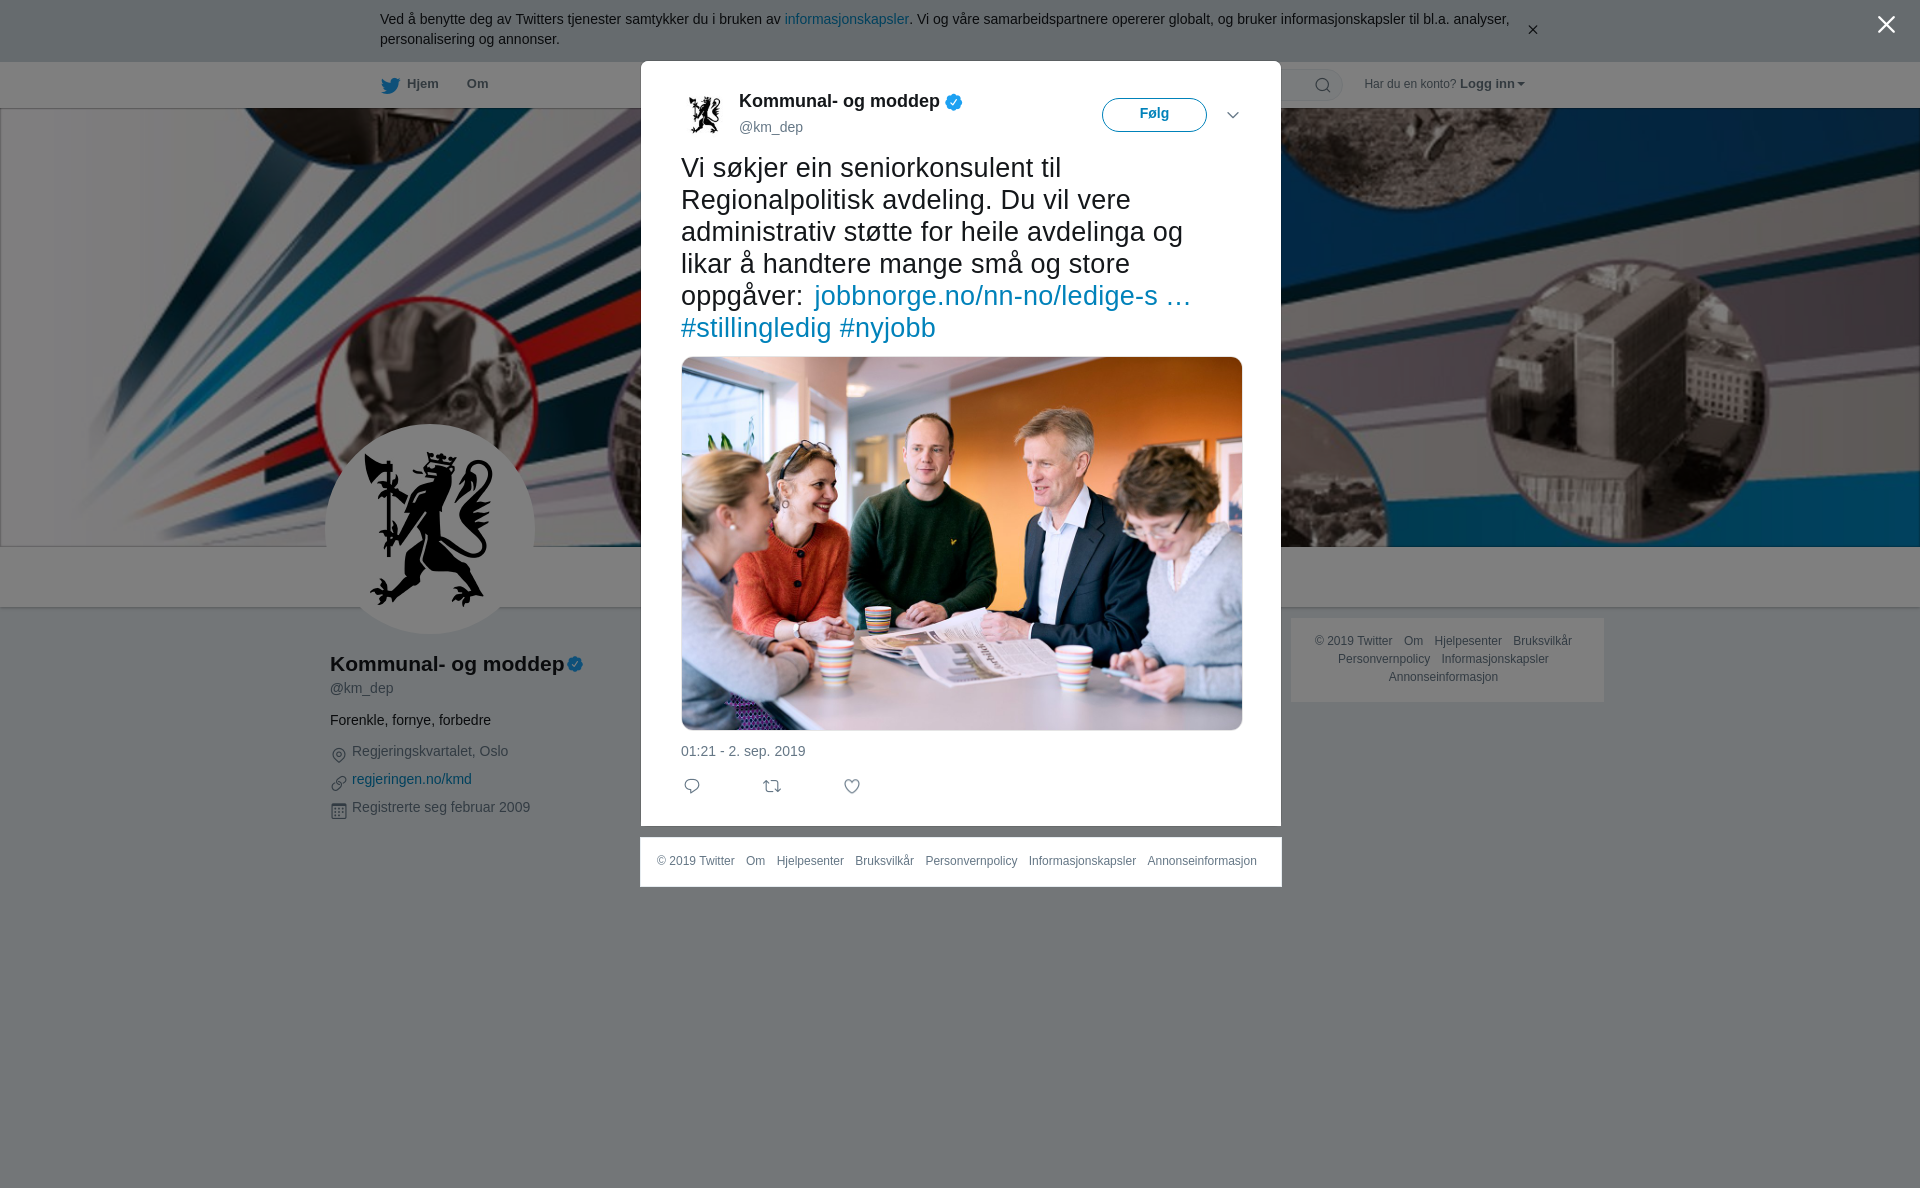Click the Twitter bird Hjem icon
1920x1188 pixels.
tap(390, 85)
